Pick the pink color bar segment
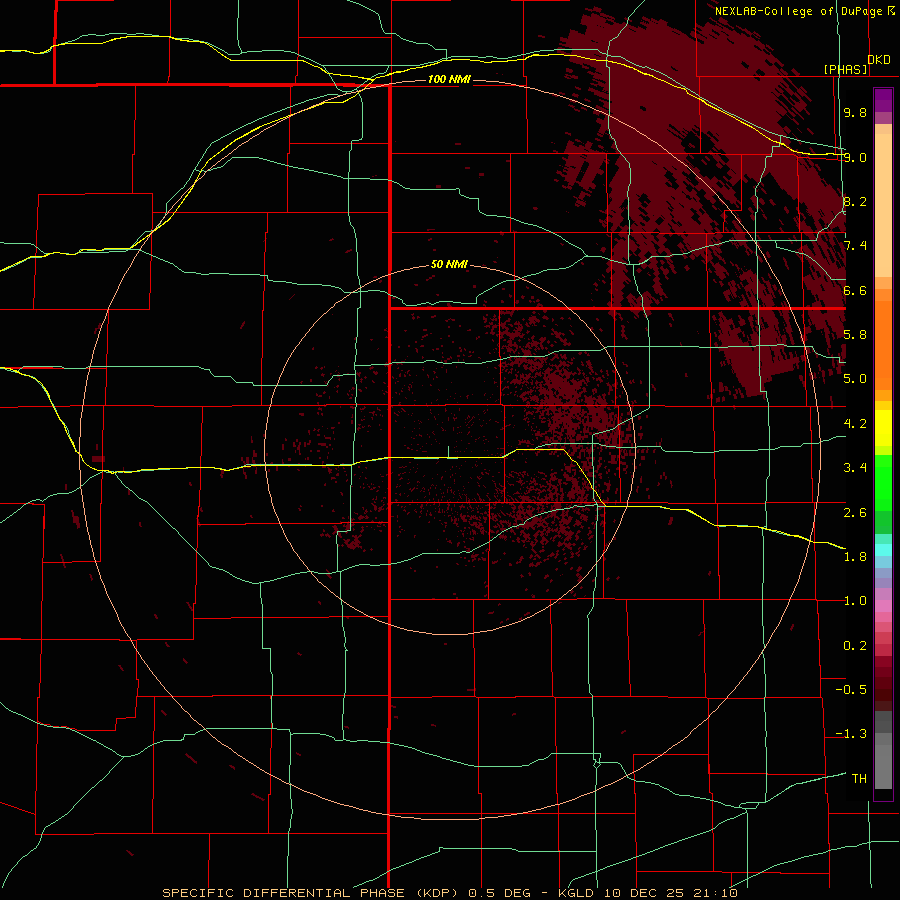The width and height of the screenshot is (900, 900). click(883, 606)
